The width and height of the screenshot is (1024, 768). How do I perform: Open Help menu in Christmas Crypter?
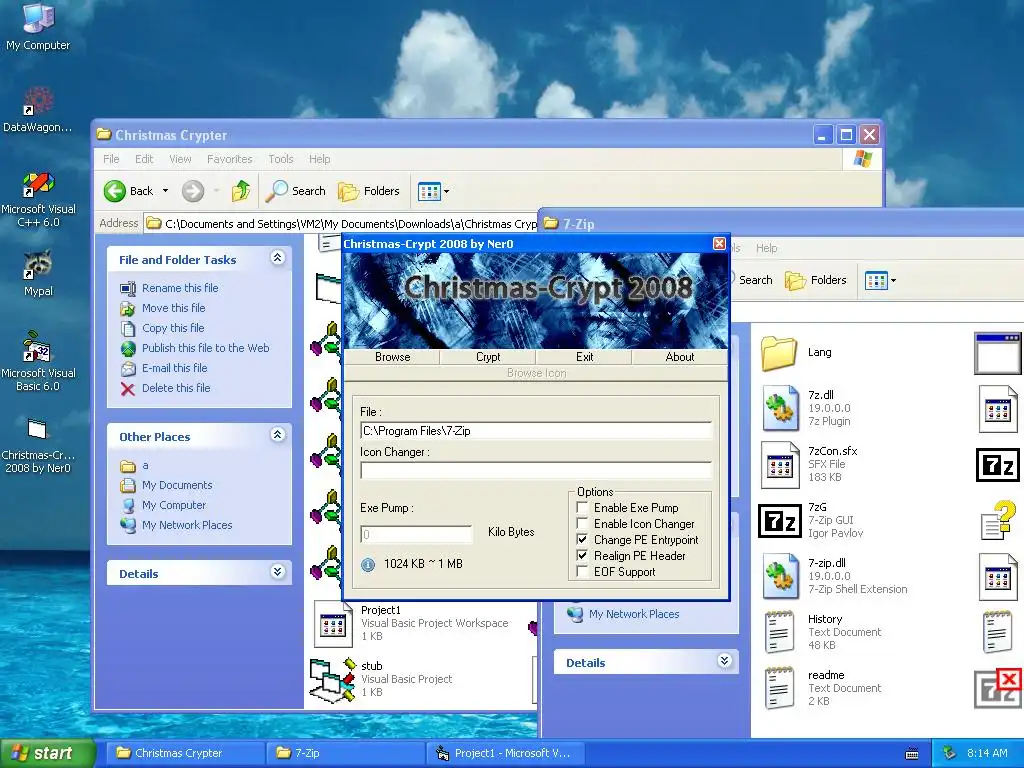click(x=319, y=159)
